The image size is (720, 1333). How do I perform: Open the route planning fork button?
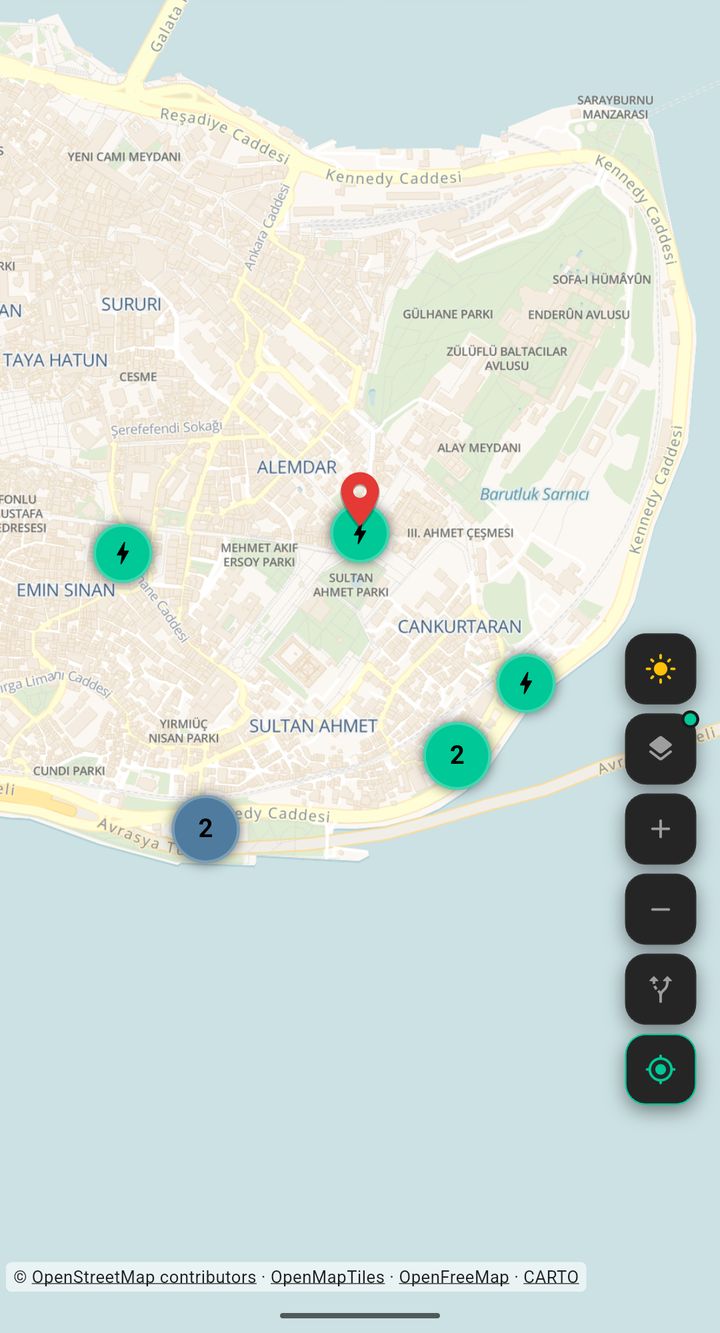pyautogui.click(x=660, y=989)
